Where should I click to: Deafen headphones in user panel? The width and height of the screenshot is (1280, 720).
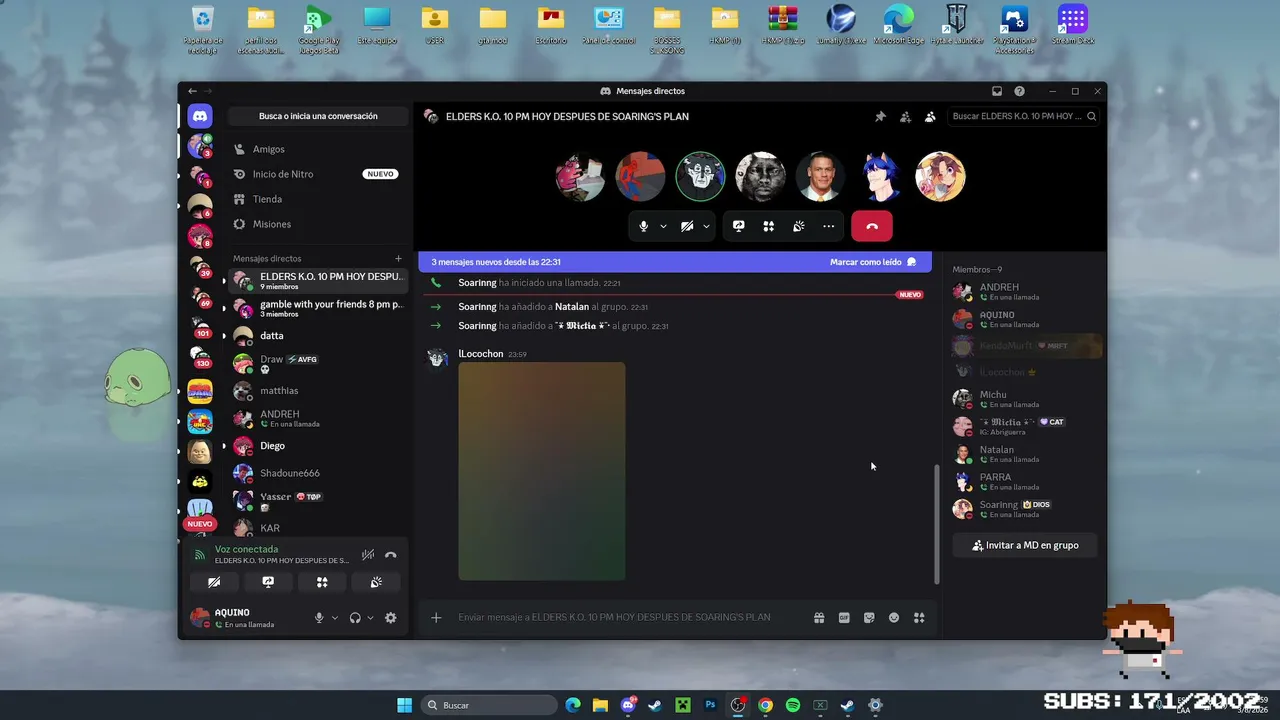[355, 618]
